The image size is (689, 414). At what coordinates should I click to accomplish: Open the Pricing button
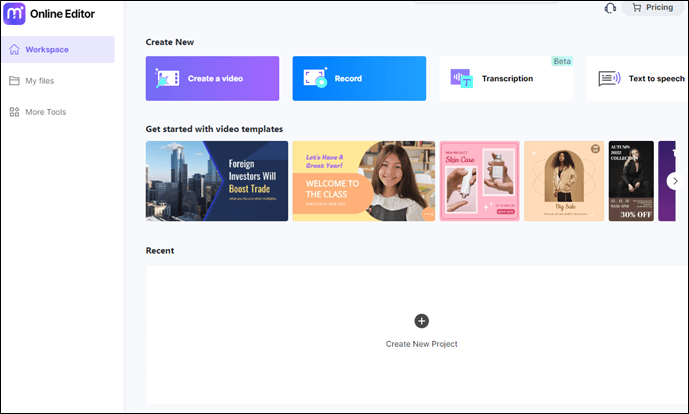tap(653, 8)
